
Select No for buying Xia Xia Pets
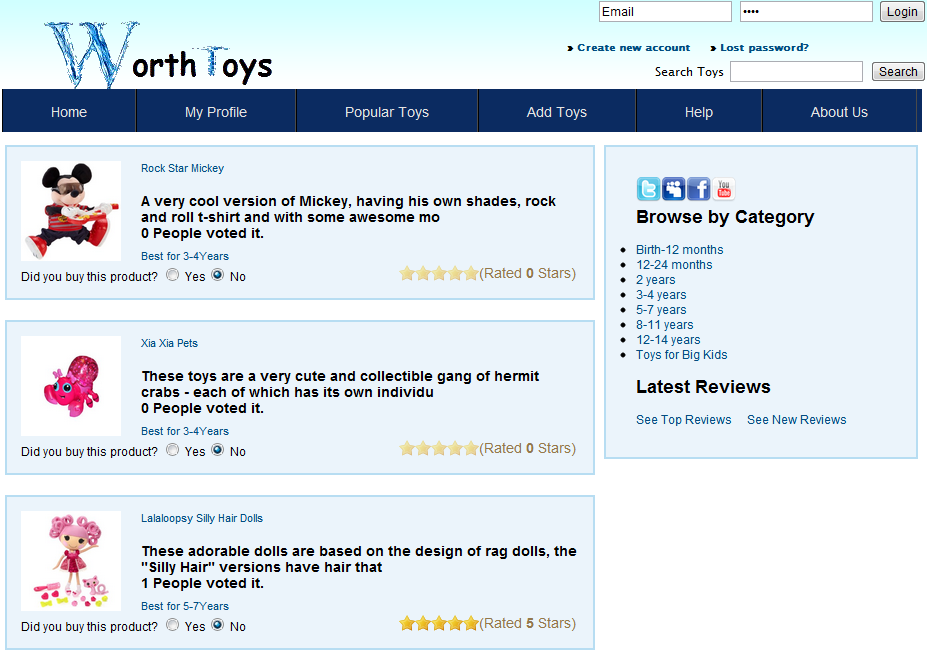[x=217, y=450]
